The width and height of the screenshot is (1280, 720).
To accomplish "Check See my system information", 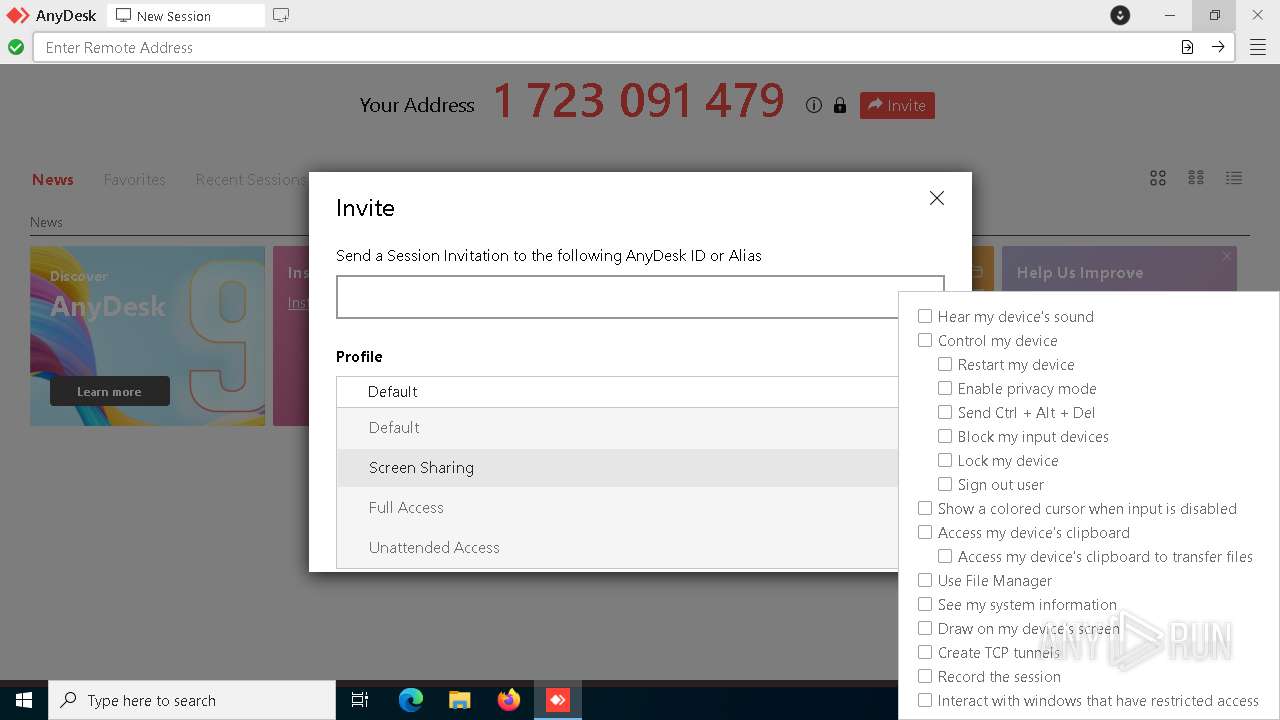I will pos(925,604).
